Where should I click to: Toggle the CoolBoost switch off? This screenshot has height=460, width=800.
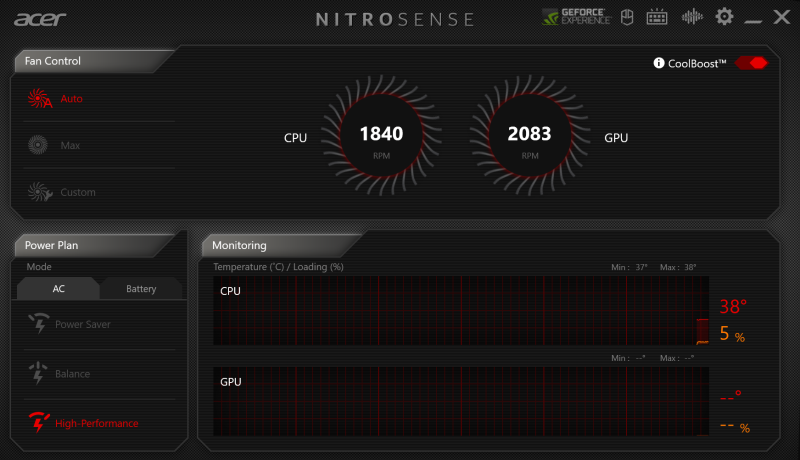752,63
